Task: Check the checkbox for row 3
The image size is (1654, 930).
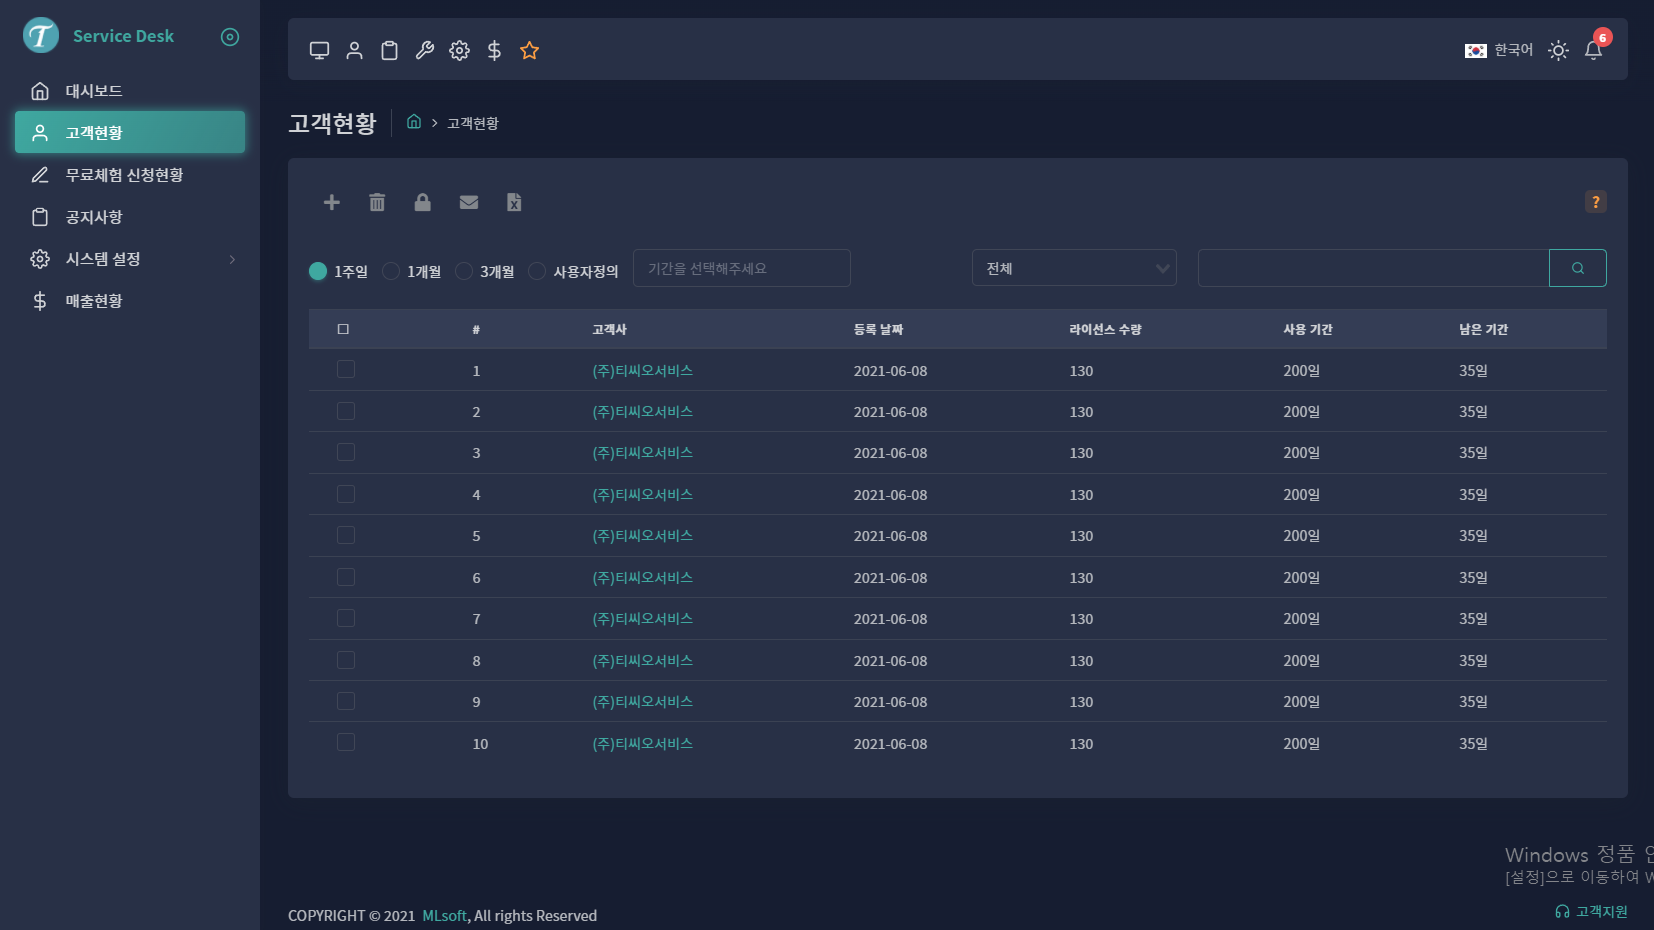Action: [x=346, y=452]
